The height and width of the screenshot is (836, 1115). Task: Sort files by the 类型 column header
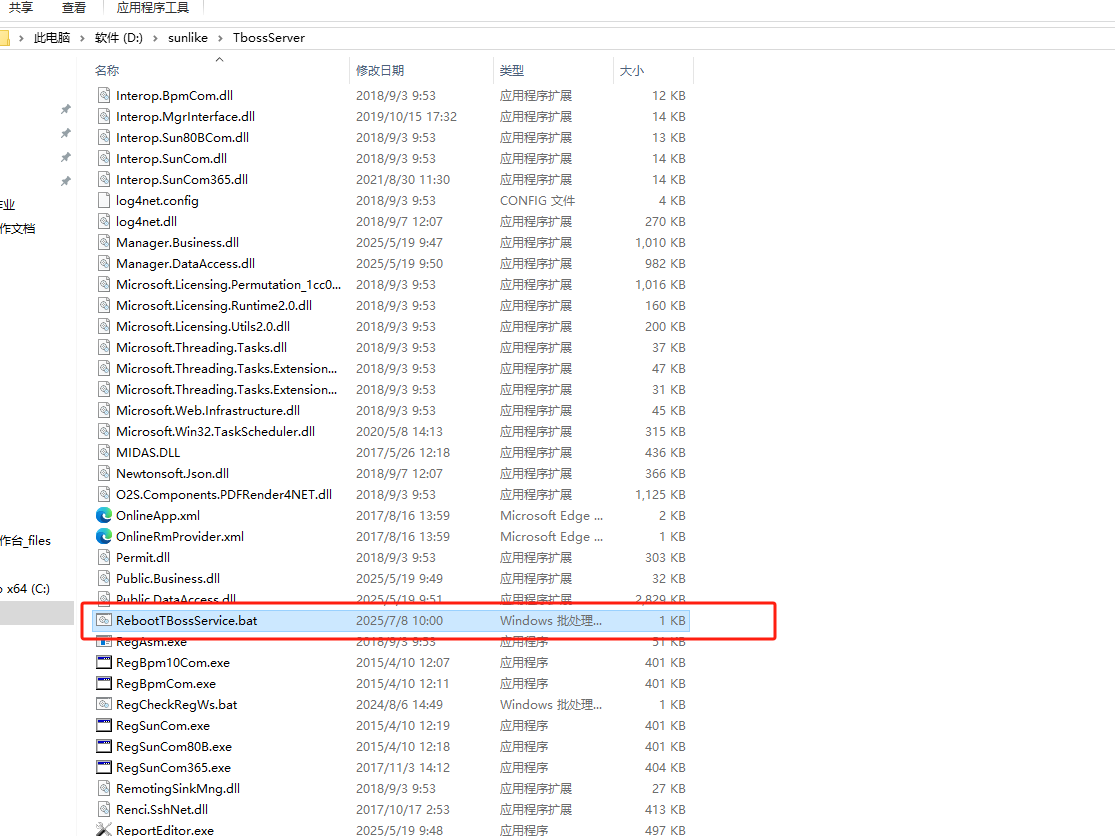[x=512, y=71]
